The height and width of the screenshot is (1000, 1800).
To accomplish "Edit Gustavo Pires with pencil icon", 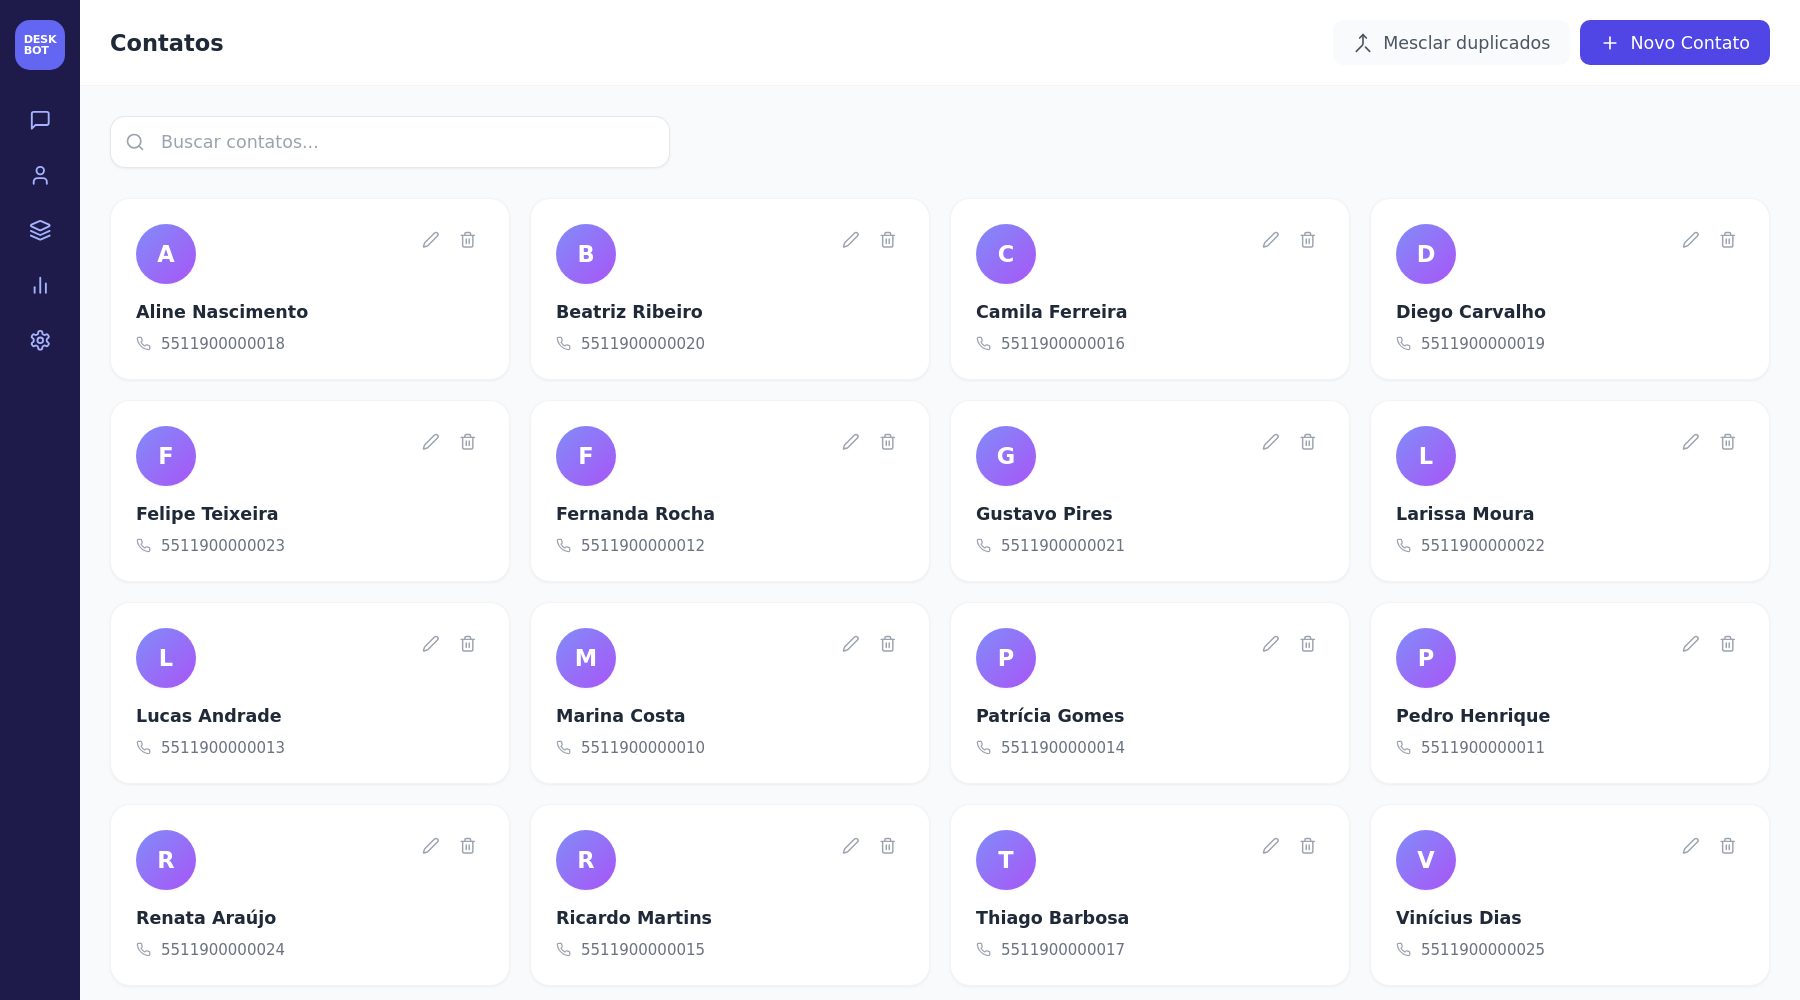I will point(1271,442).
